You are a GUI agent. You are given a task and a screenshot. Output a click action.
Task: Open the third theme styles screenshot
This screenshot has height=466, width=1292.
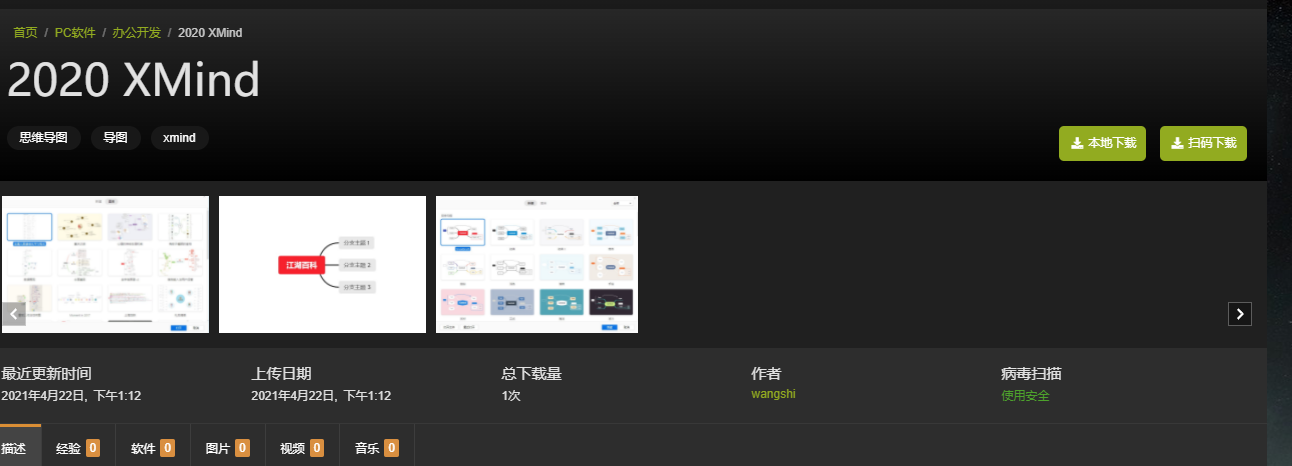(537, 264)
